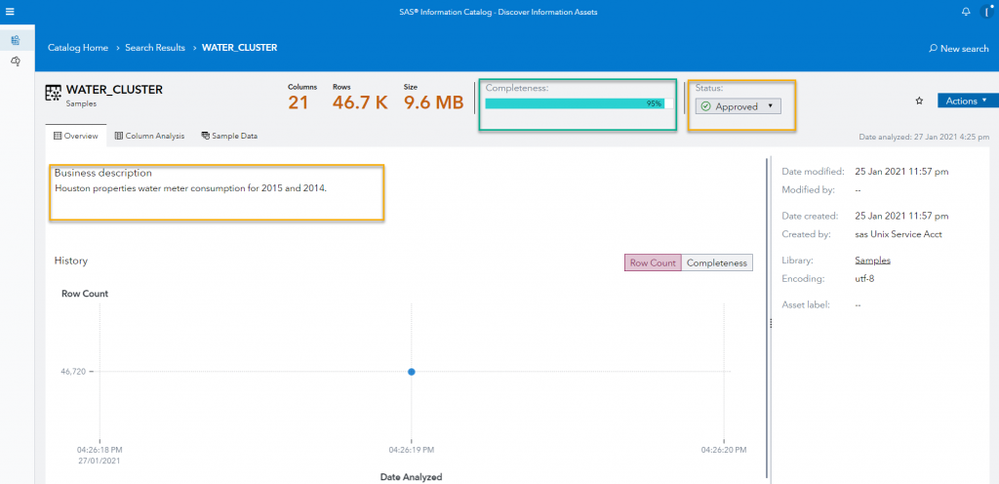Select the Overview tab
Viewport: 999px width, 484px height.
(76, 136)
